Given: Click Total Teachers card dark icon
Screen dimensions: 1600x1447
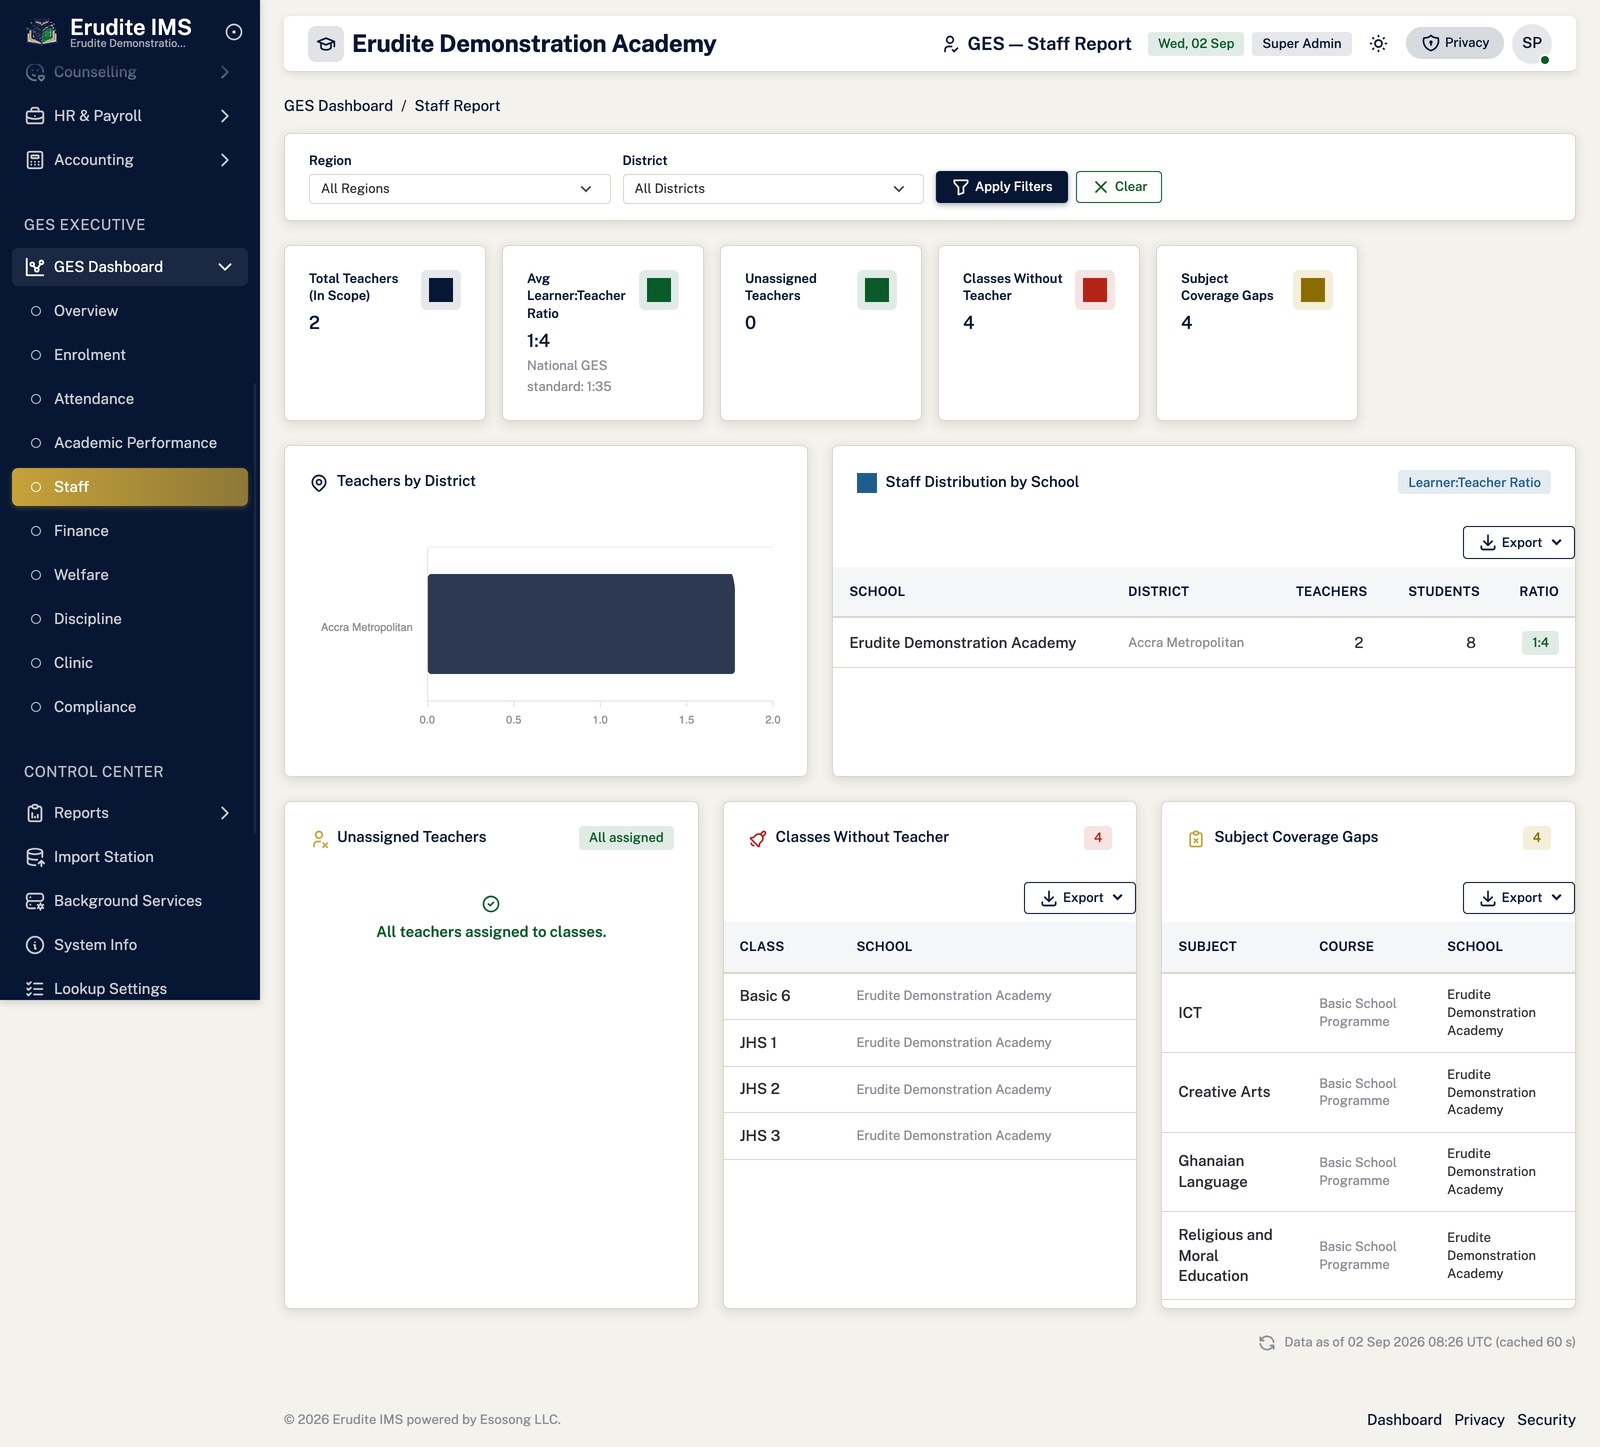Looking at the screenshot, I should 441,290.
